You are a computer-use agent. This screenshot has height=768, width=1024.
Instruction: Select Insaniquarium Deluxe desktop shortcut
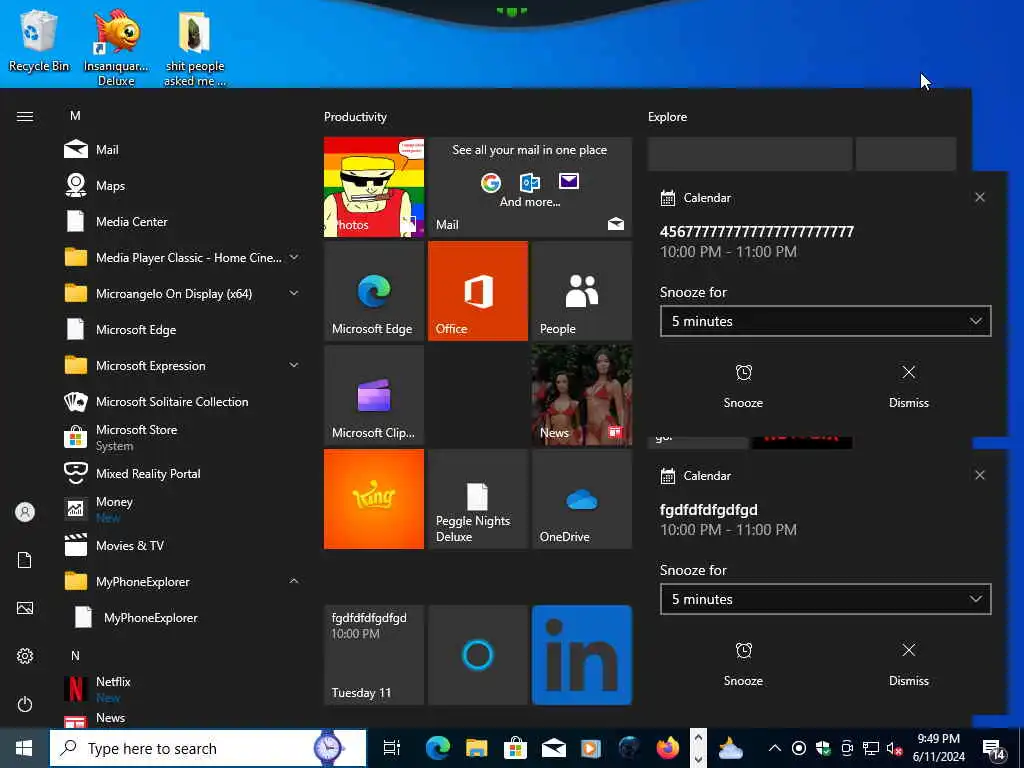pos(116,47)
